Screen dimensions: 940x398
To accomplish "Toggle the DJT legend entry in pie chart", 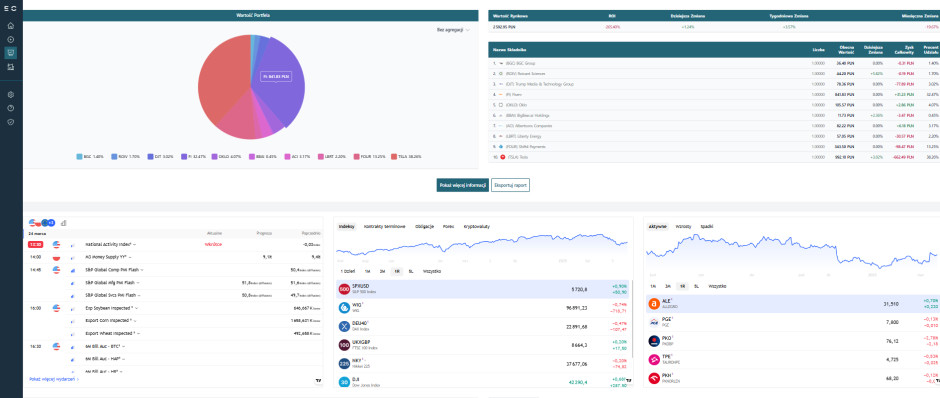I will pyautogui.click(x=159, y=157).
